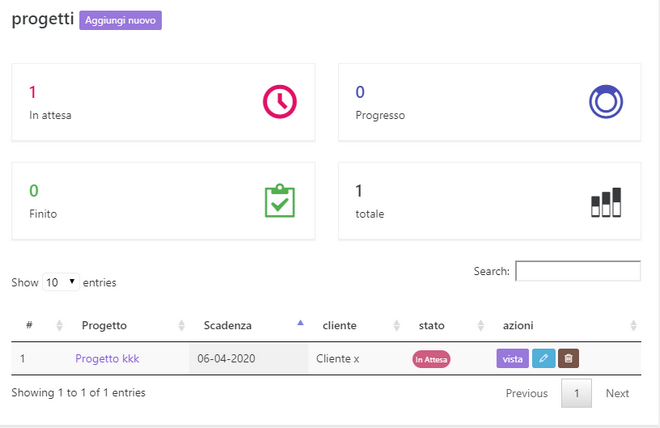This screenshot has width=660, height=428.
Task: Open the Show entries dropdown
Action: [61, 283]
